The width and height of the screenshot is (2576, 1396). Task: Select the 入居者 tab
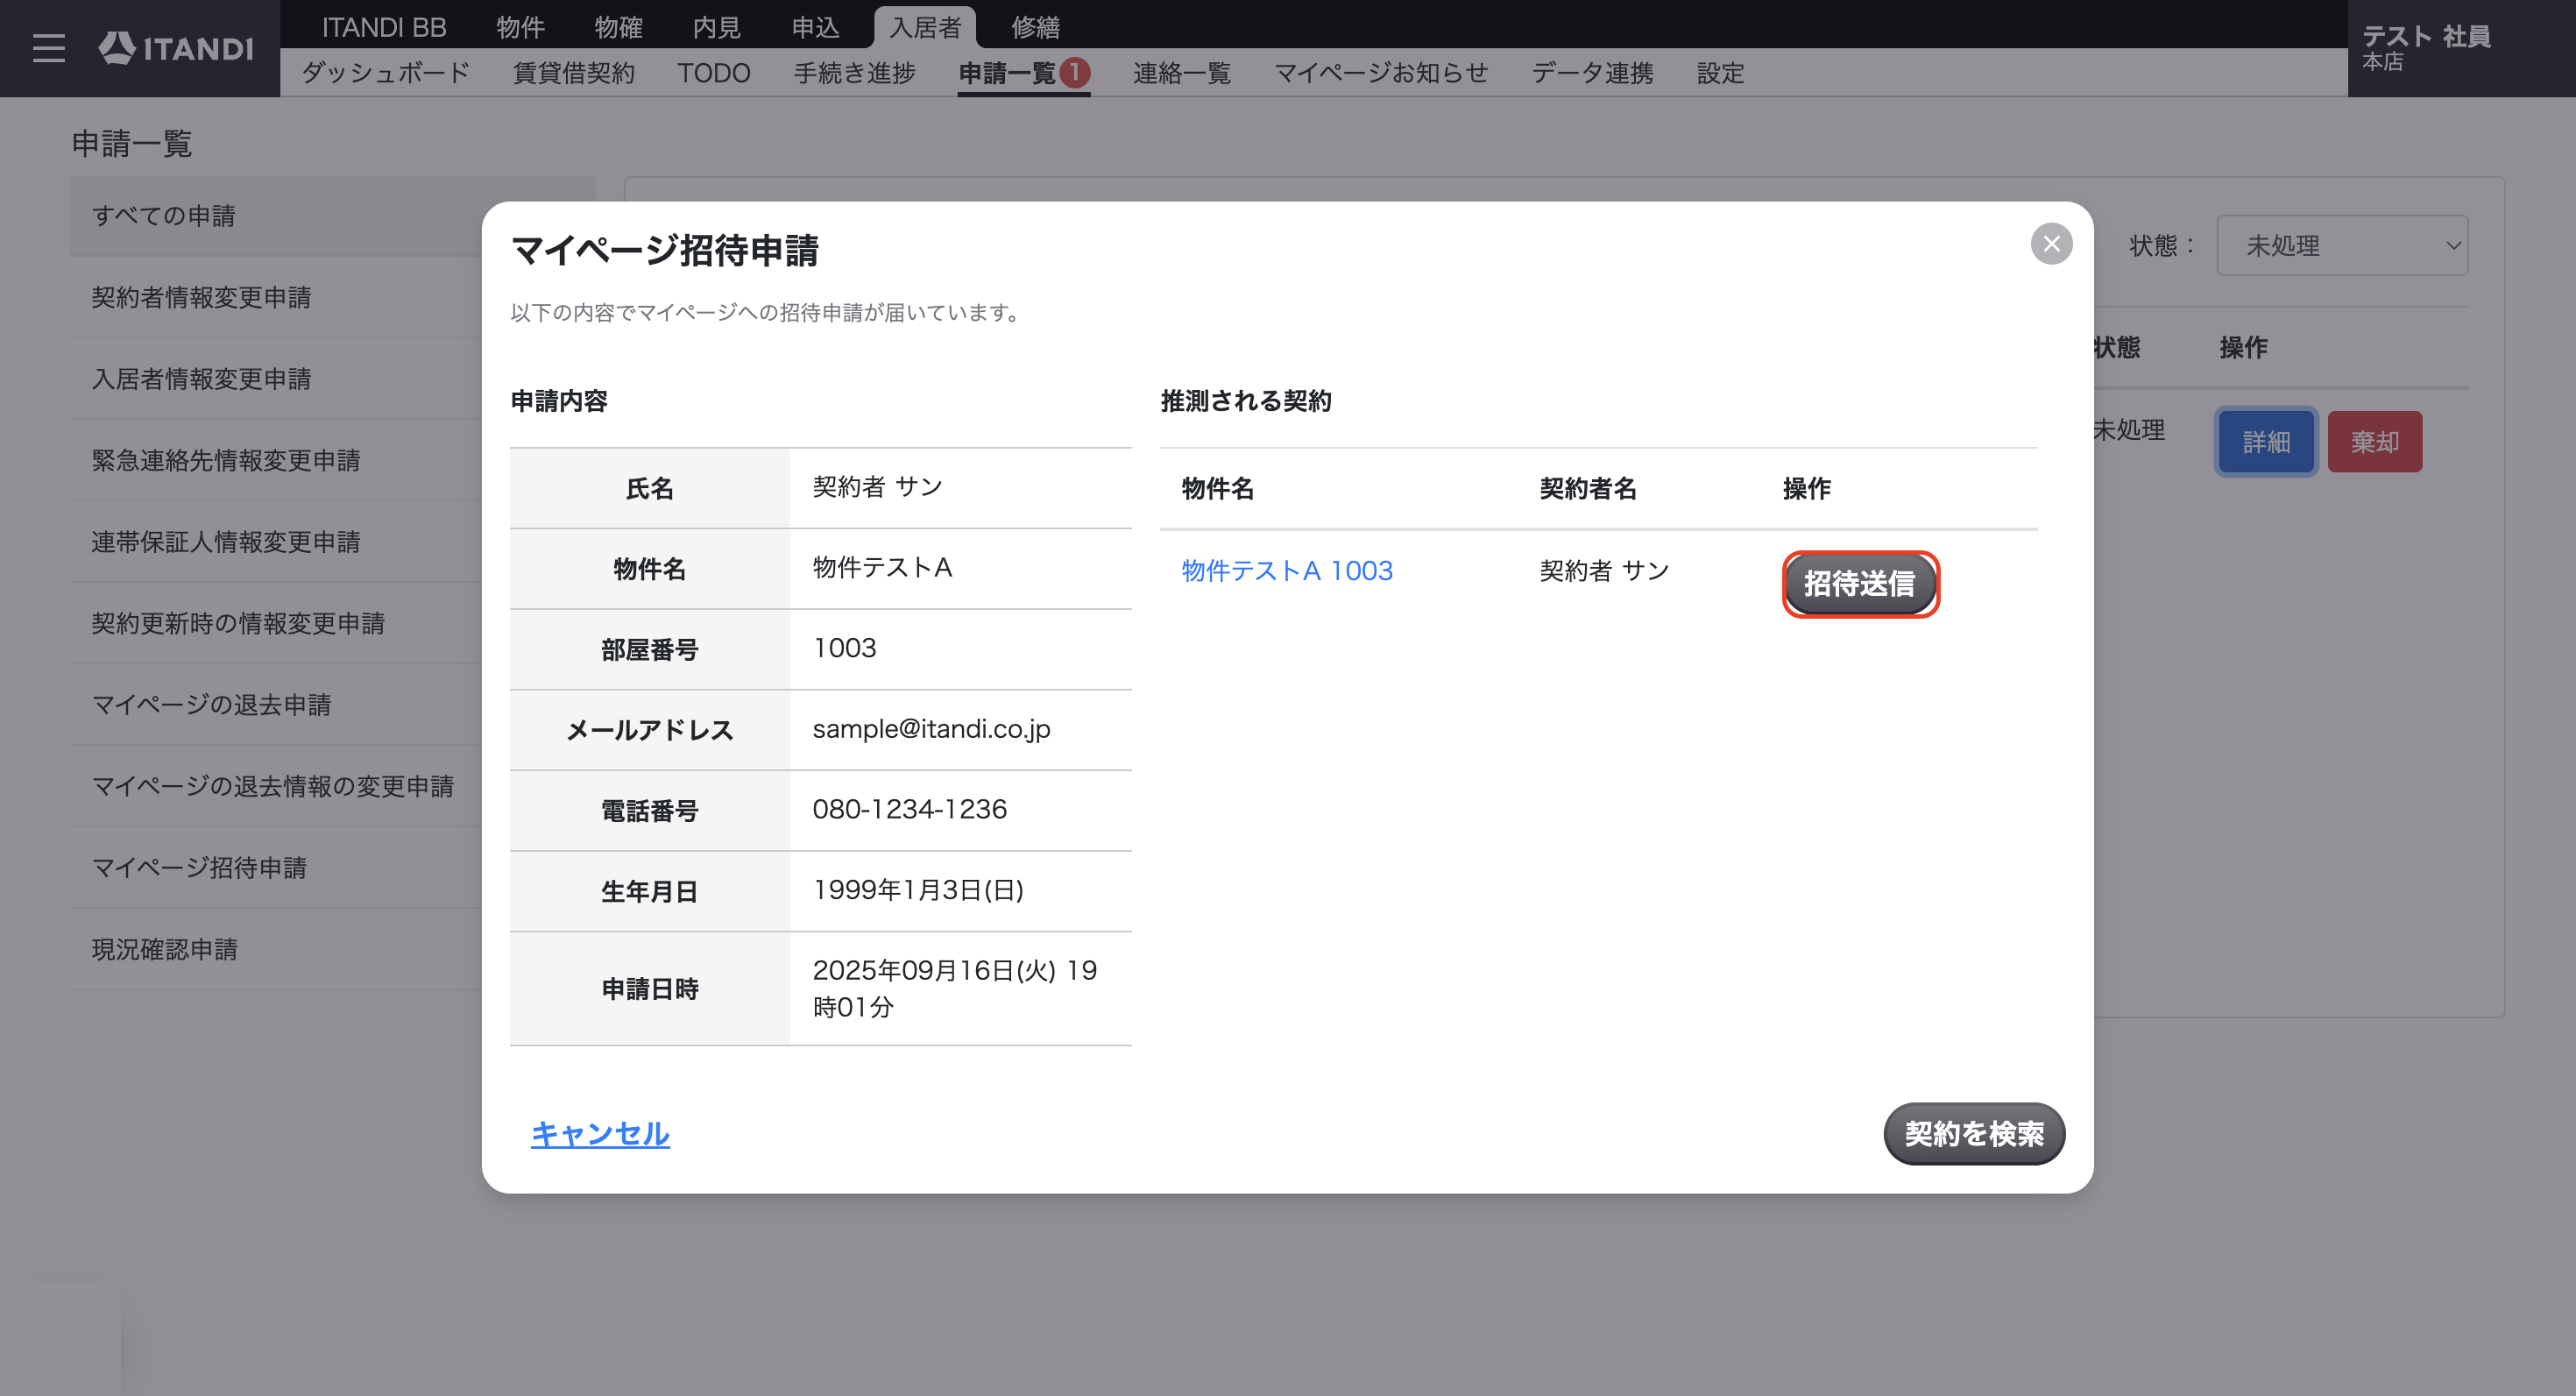(x=925, y=27)
